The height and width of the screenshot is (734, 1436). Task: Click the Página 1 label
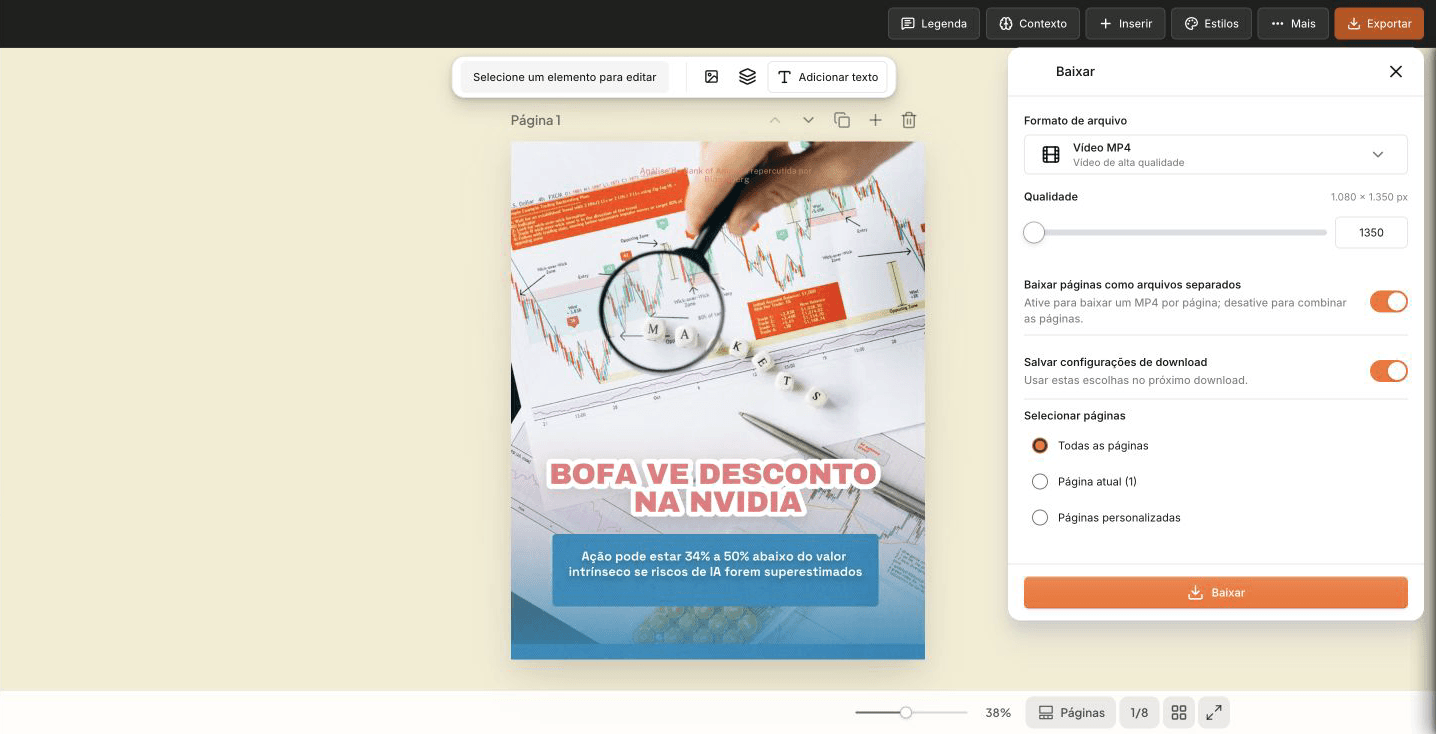pyautogui.click(x=536, y=120)
